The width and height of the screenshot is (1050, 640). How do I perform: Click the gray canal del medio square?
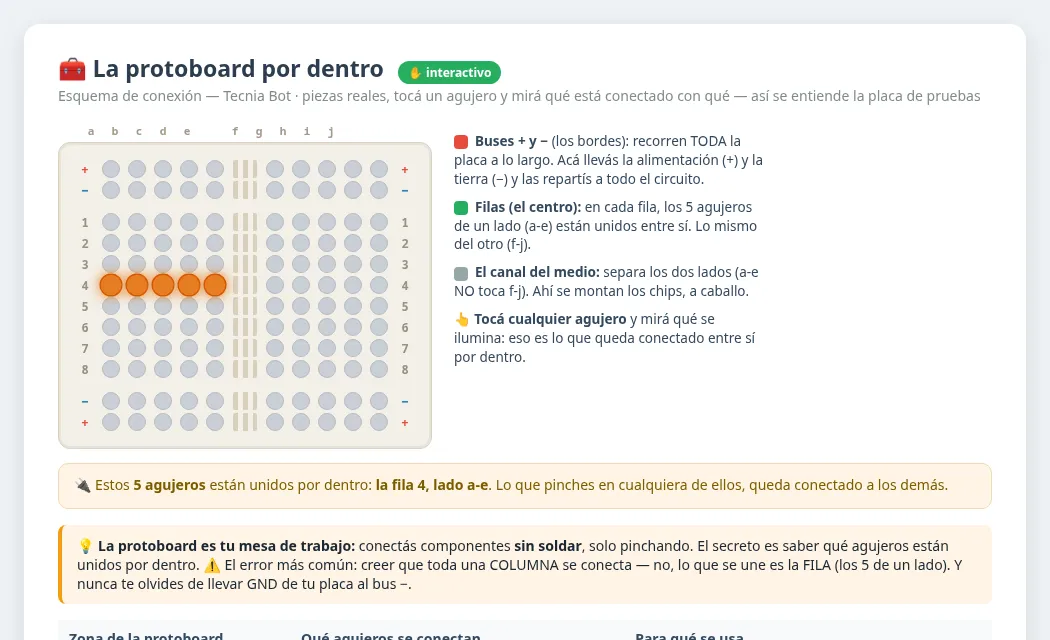pyautogui.click(x=461, y=273)
